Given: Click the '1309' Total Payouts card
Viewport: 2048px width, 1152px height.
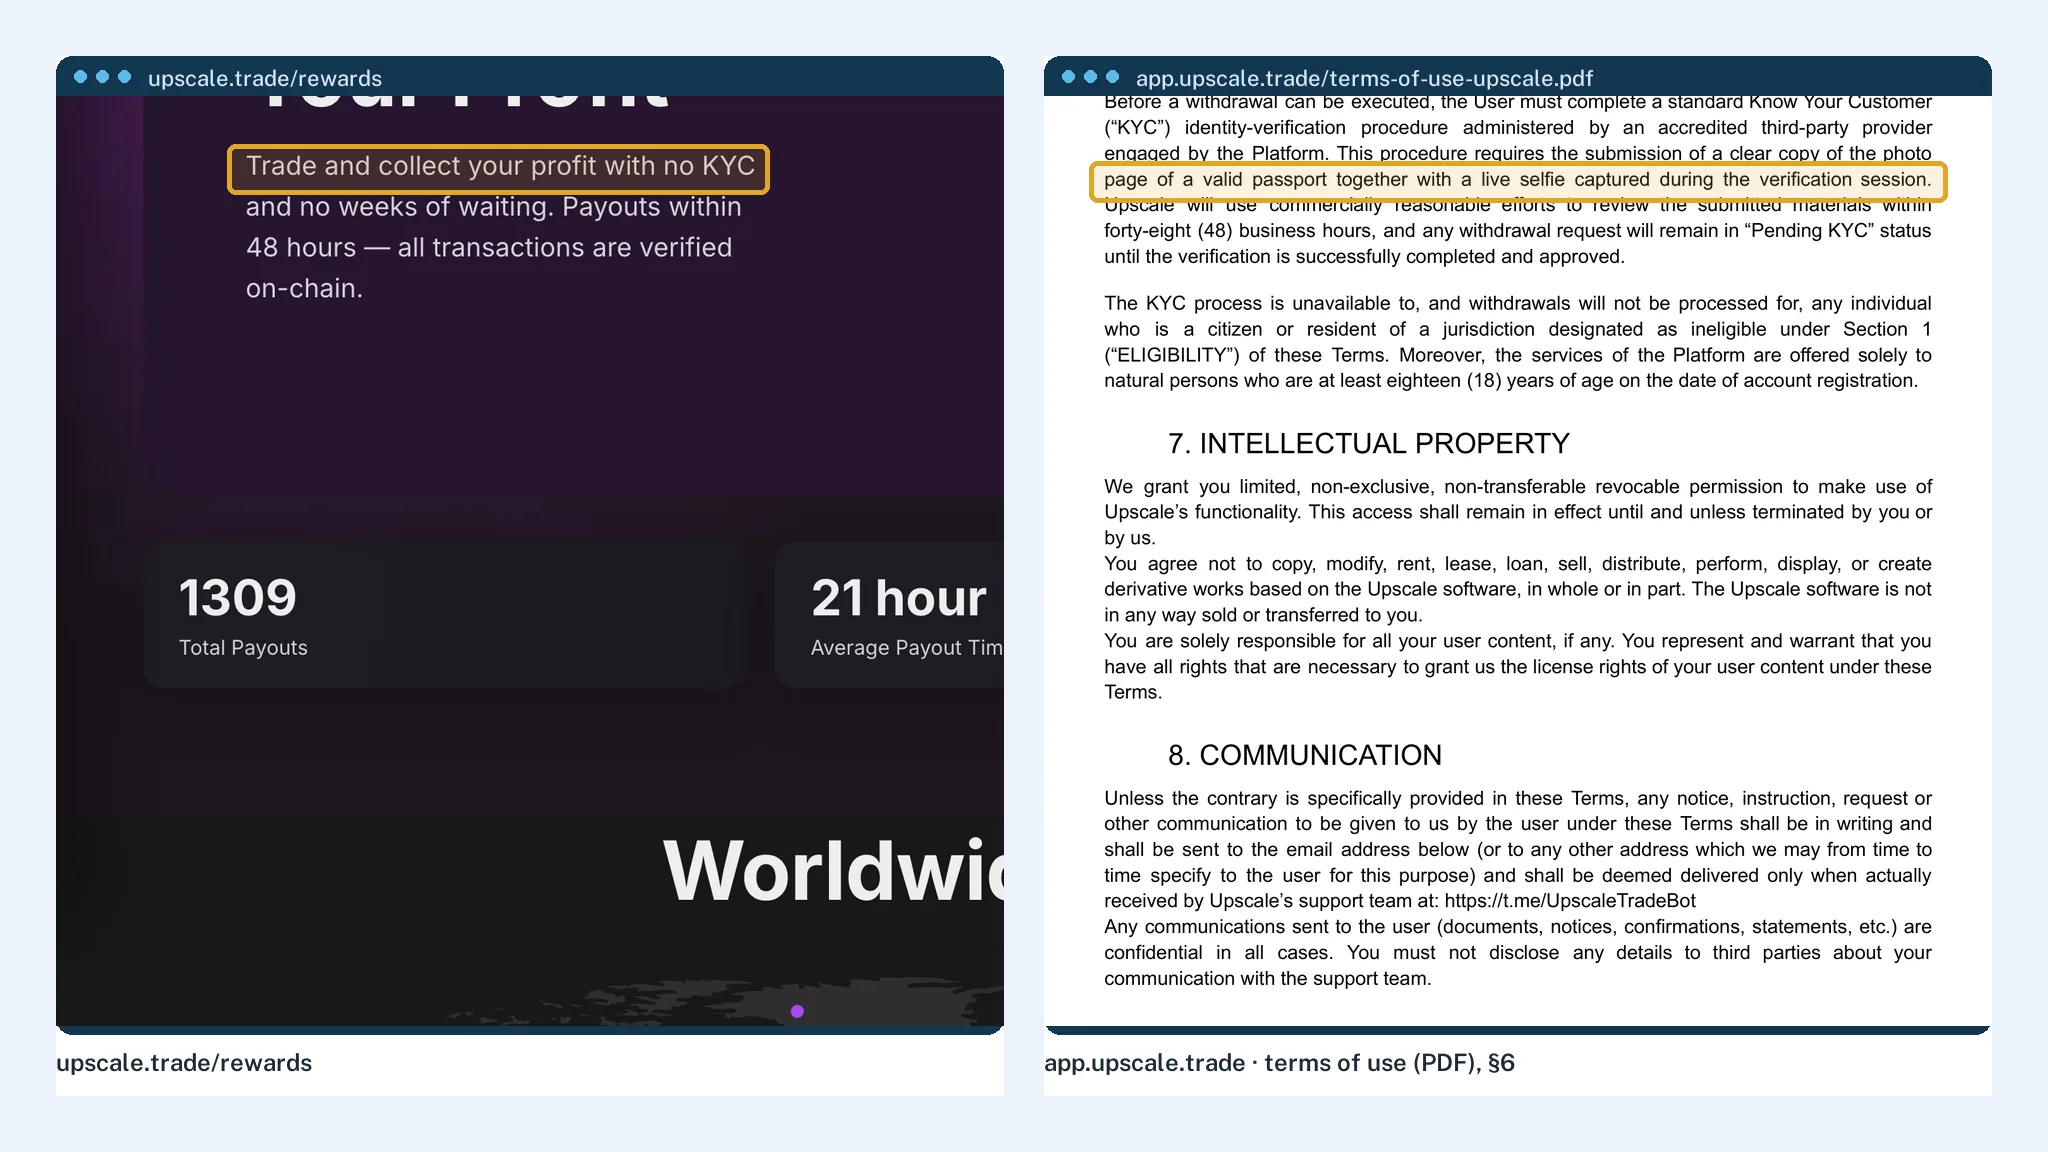Looking at the screenshot, I should click(x=445, y=615).
